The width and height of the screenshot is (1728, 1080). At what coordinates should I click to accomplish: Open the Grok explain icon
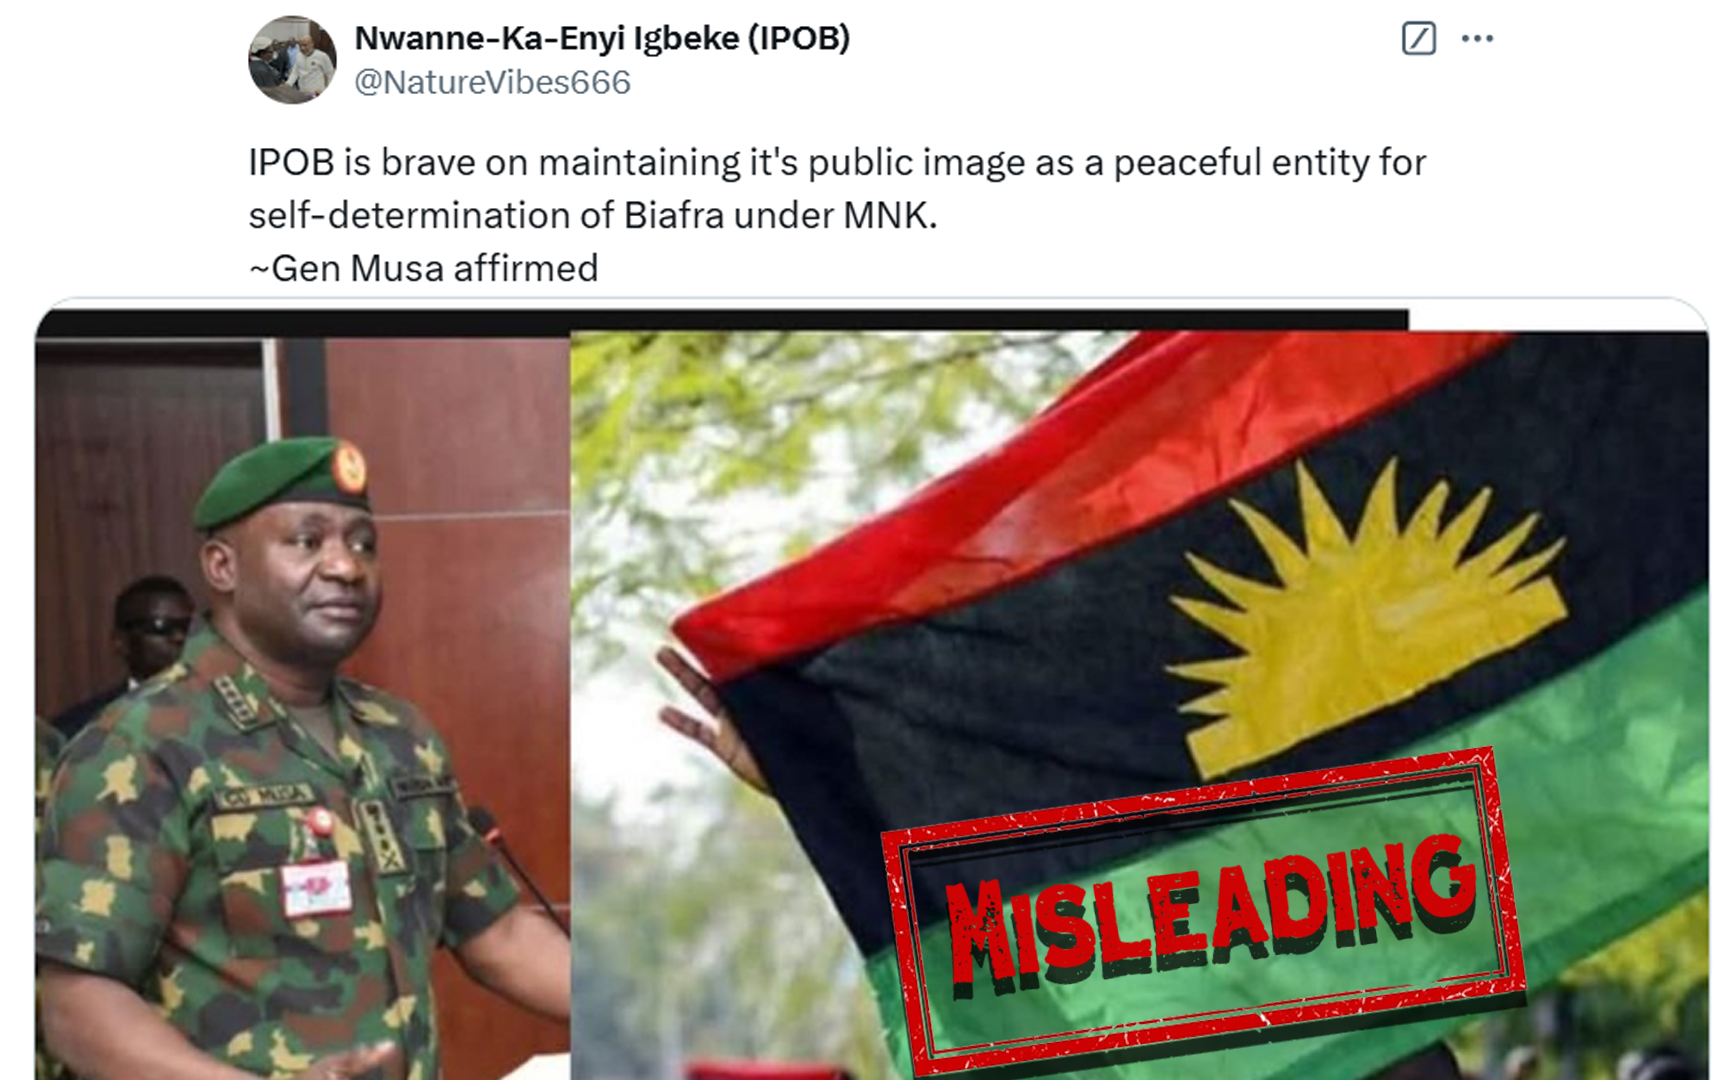pos(1418,39)
